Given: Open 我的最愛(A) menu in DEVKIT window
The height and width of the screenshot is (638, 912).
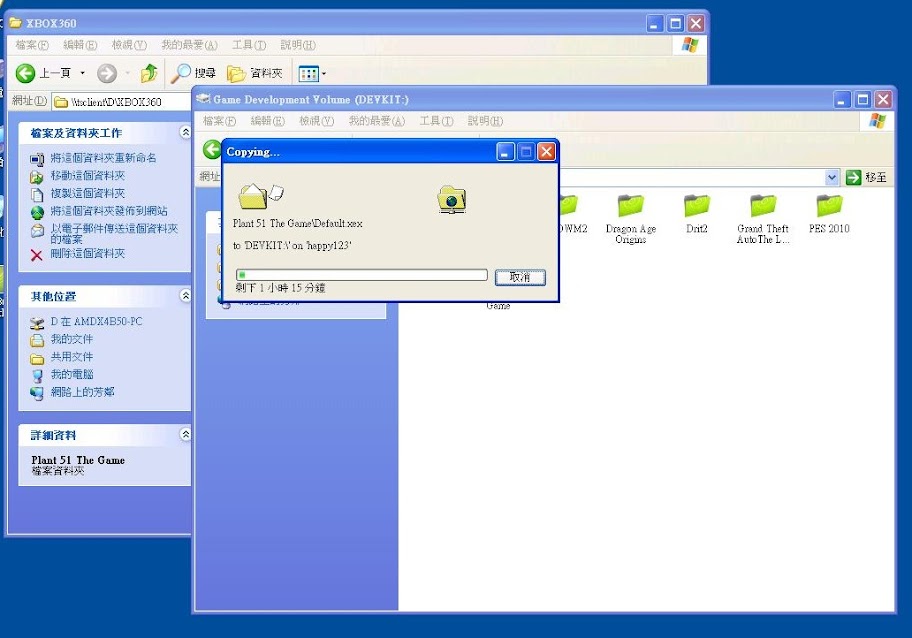Looking at the screenshot, I should click(x=376, y=121).
